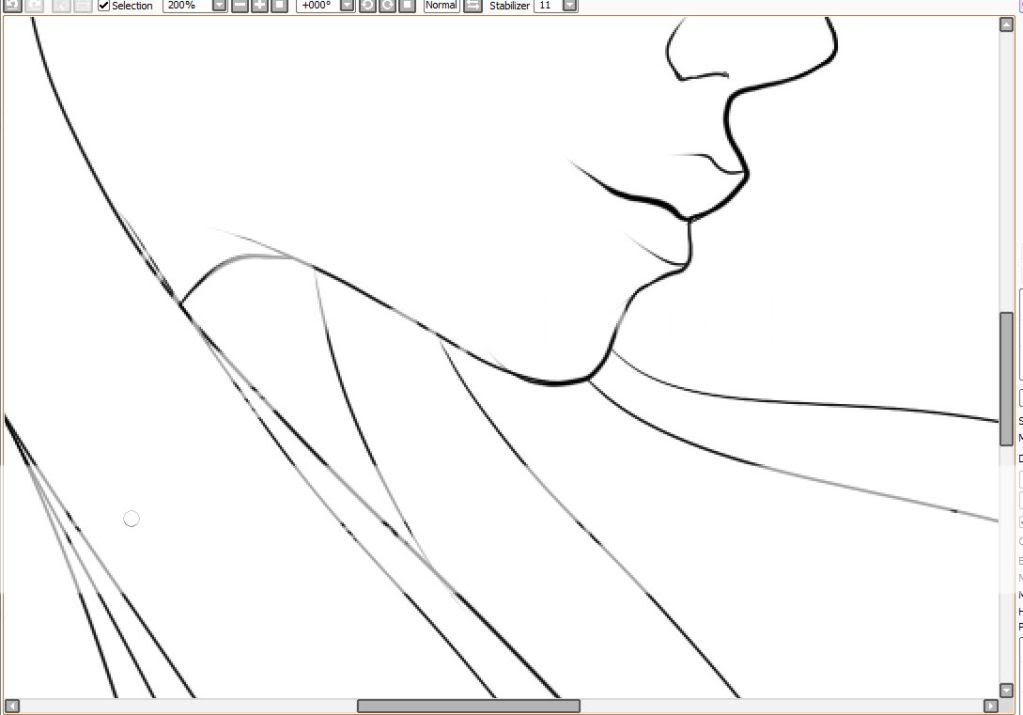Reset the canvas rotation angle
This screenshot has width=1023, height=715.
point(407,5)
